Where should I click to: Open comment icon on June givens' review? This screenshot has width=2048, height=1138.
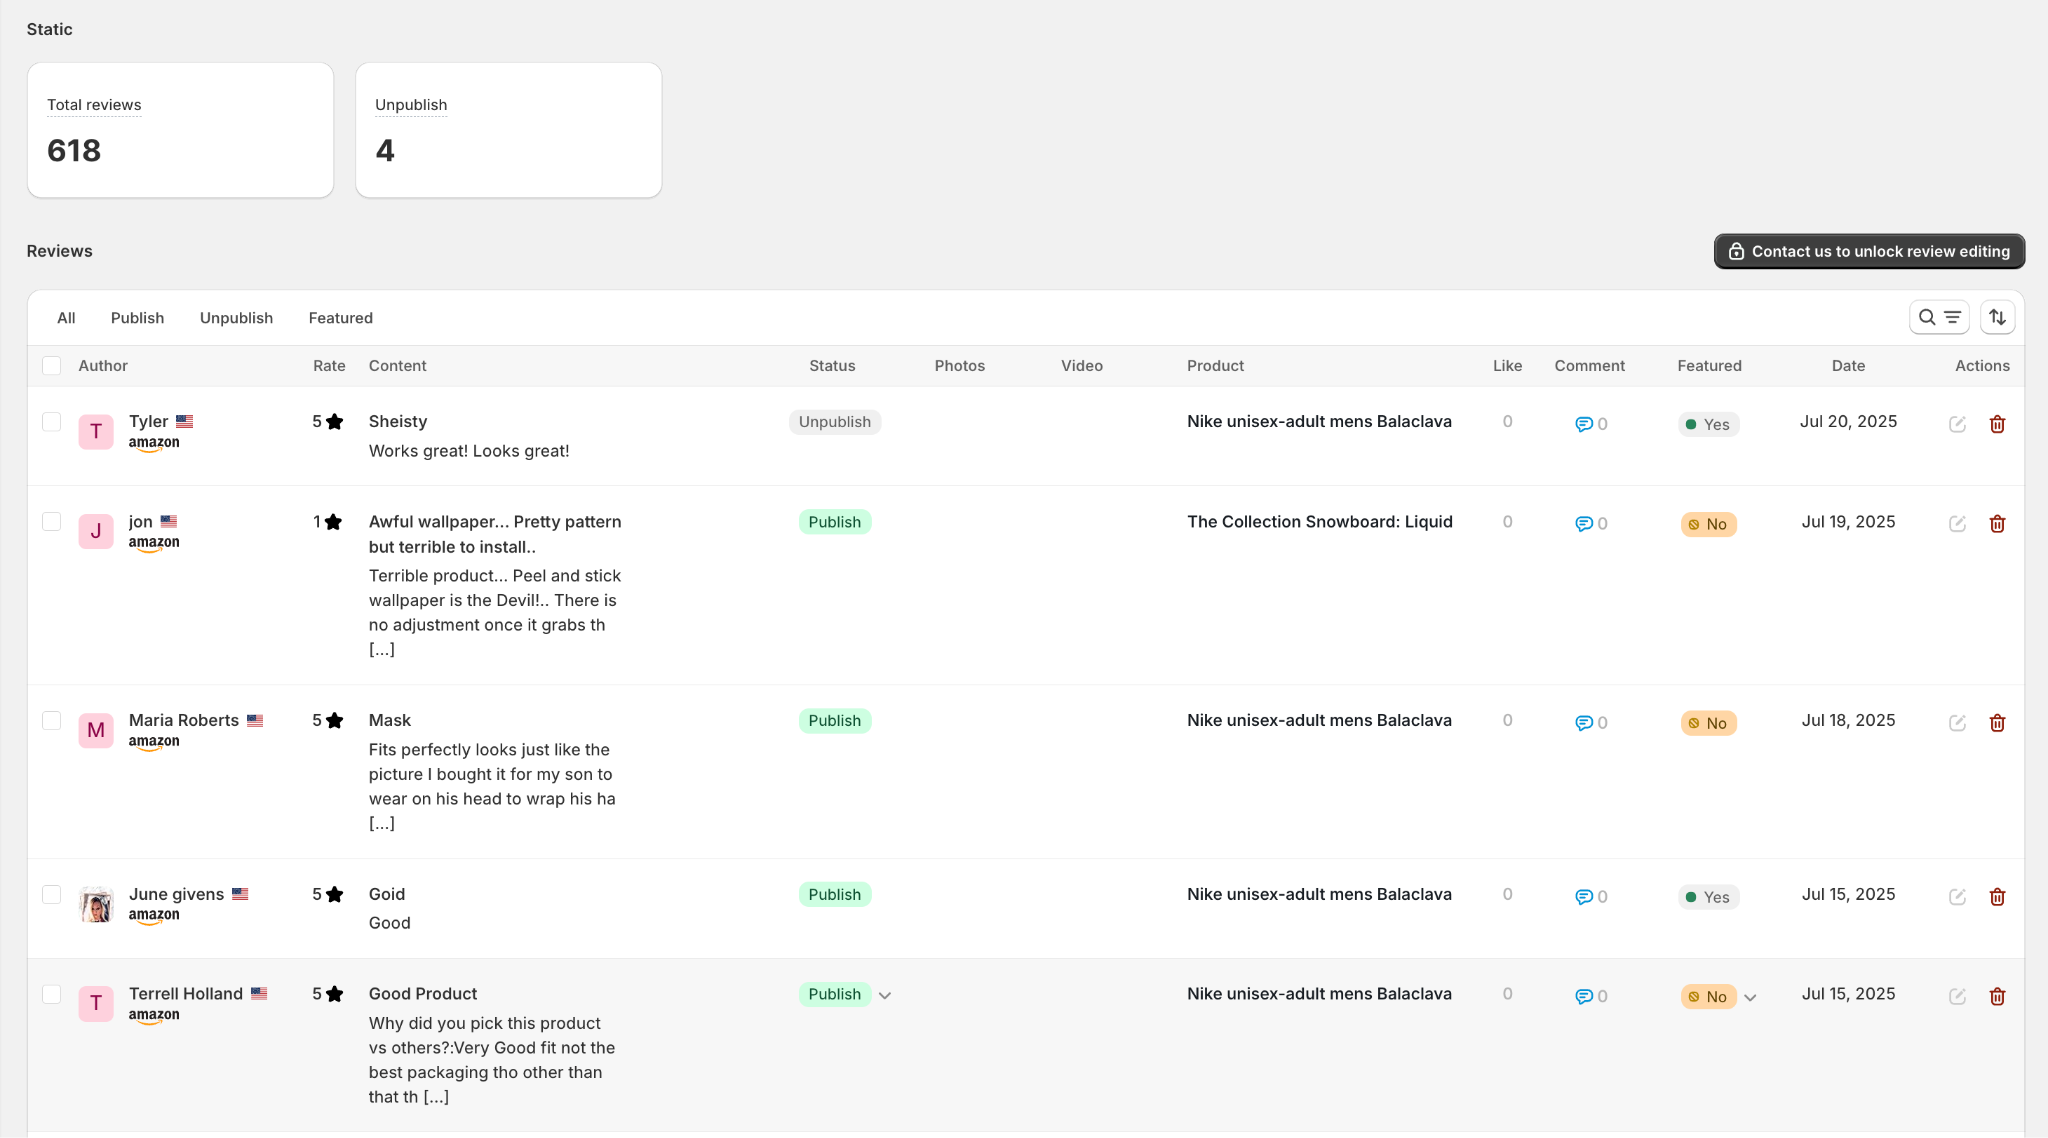click(x=1584, y=897)
